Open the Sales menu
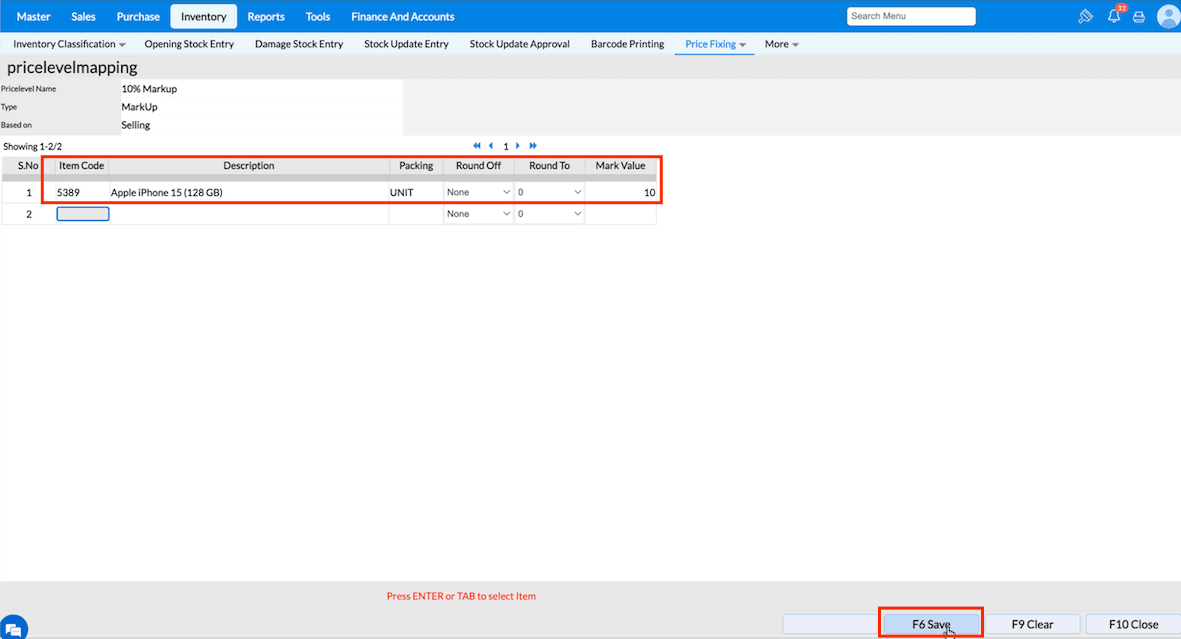Viewport: 1181px width, 639px height. (x=84, y=17)
